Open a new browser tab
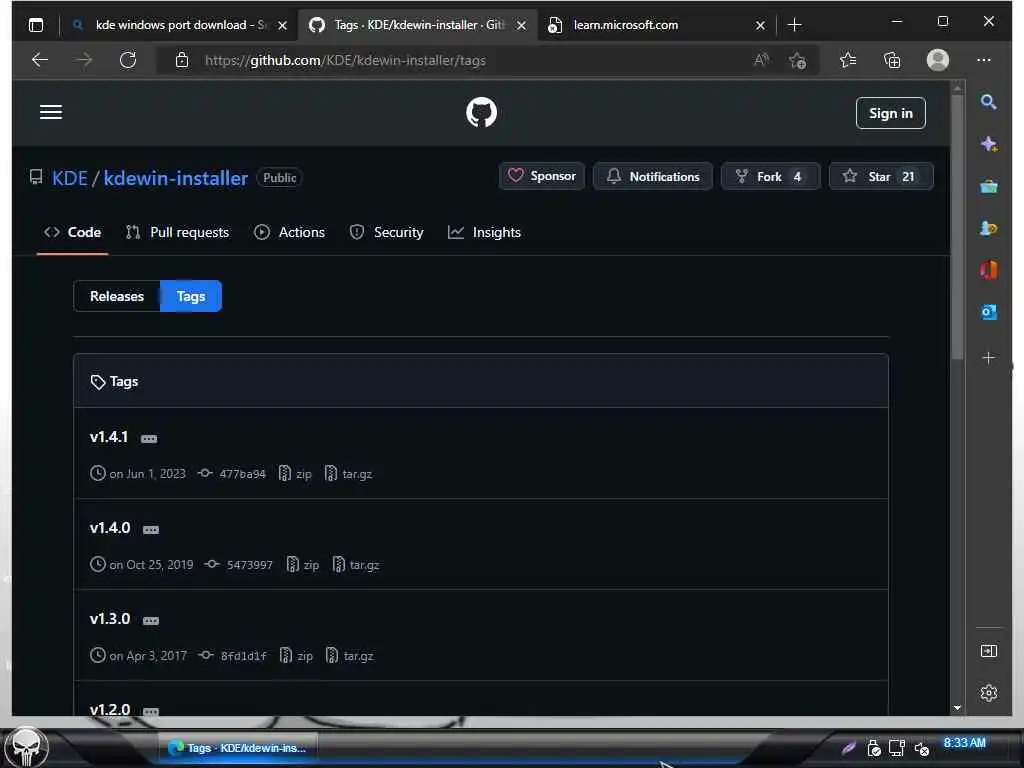Image resolution: width=1024 pixels, height=768 pixels. tap(795, 25)
